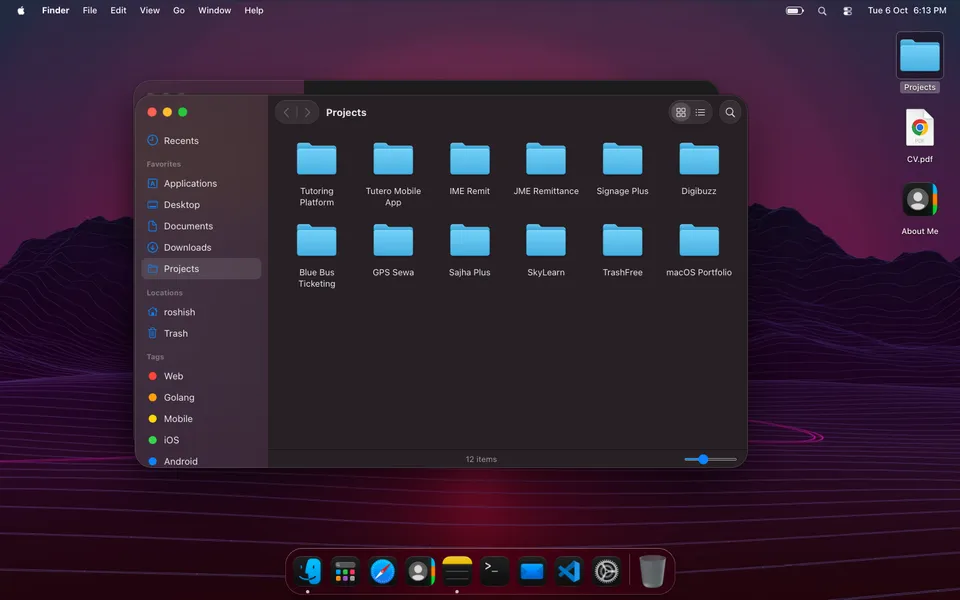Open the File menu
The height and width of the screenshot is (600, 960).
(x=90, y=10)
